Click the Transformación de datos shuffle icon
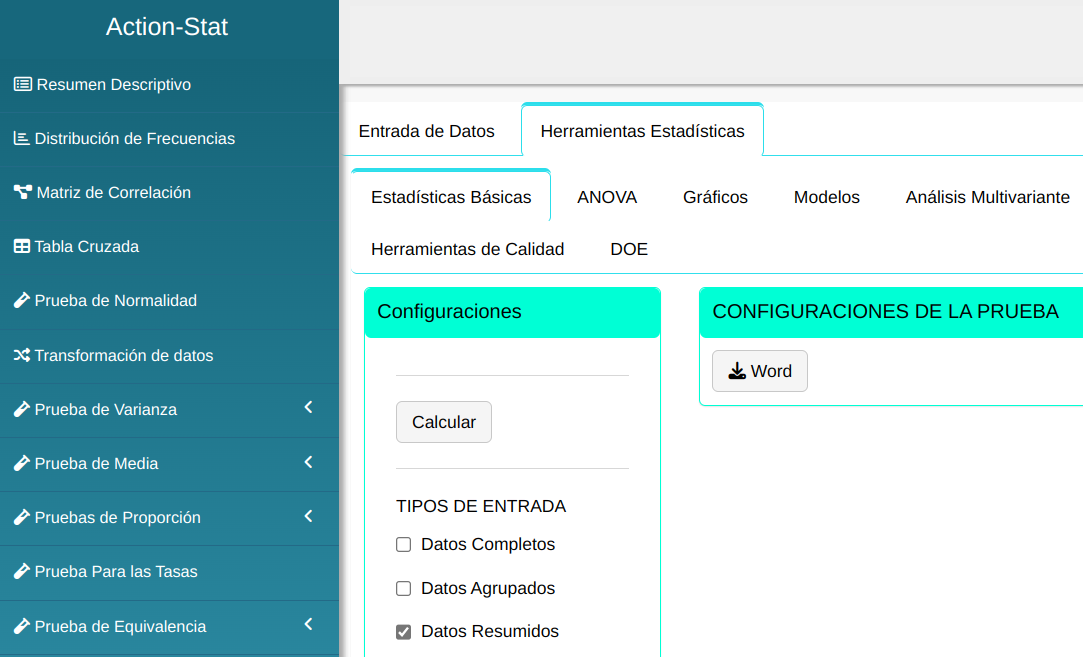This screenshot has height=657, width=1083. (21, 356)
